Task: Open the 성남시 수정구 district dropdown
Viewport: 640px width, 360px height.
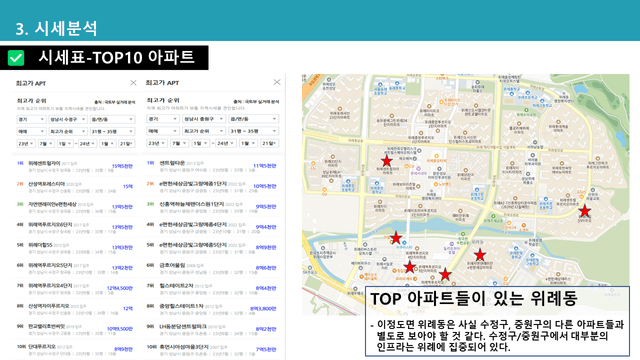Action: 67,119
